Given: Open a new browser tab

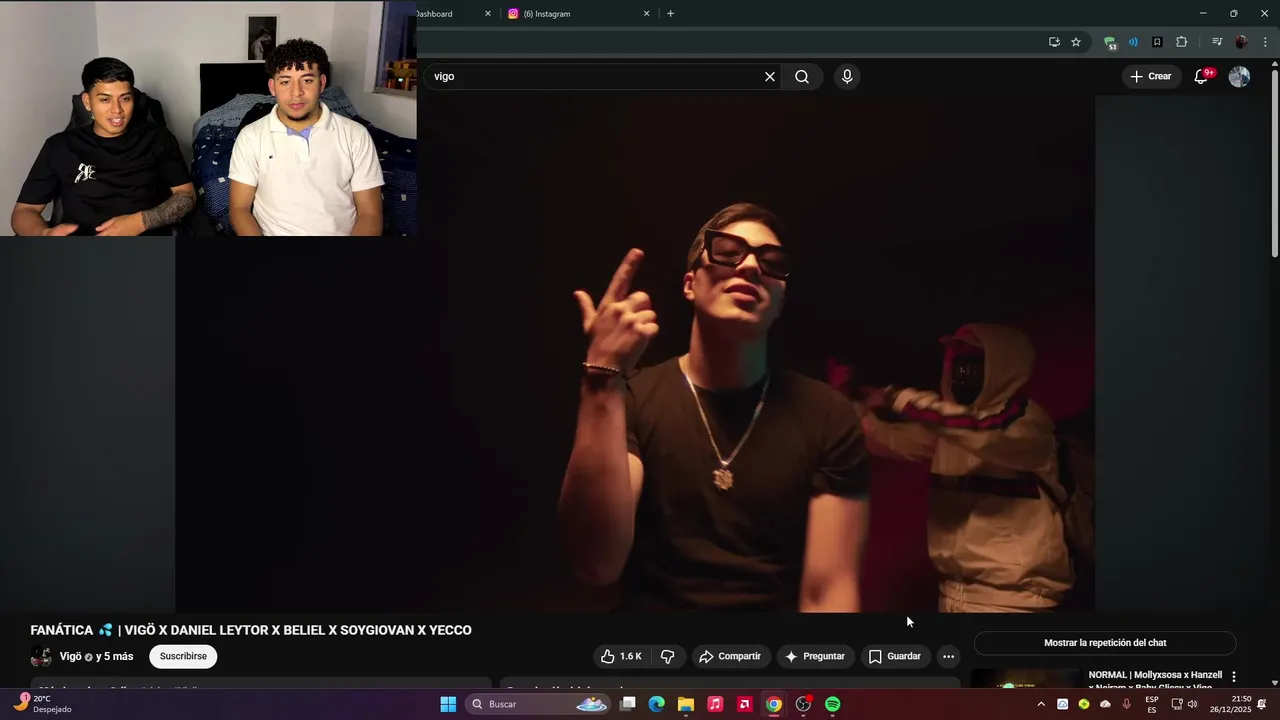Looking at the screenshot, I should [x=670, y=14].
